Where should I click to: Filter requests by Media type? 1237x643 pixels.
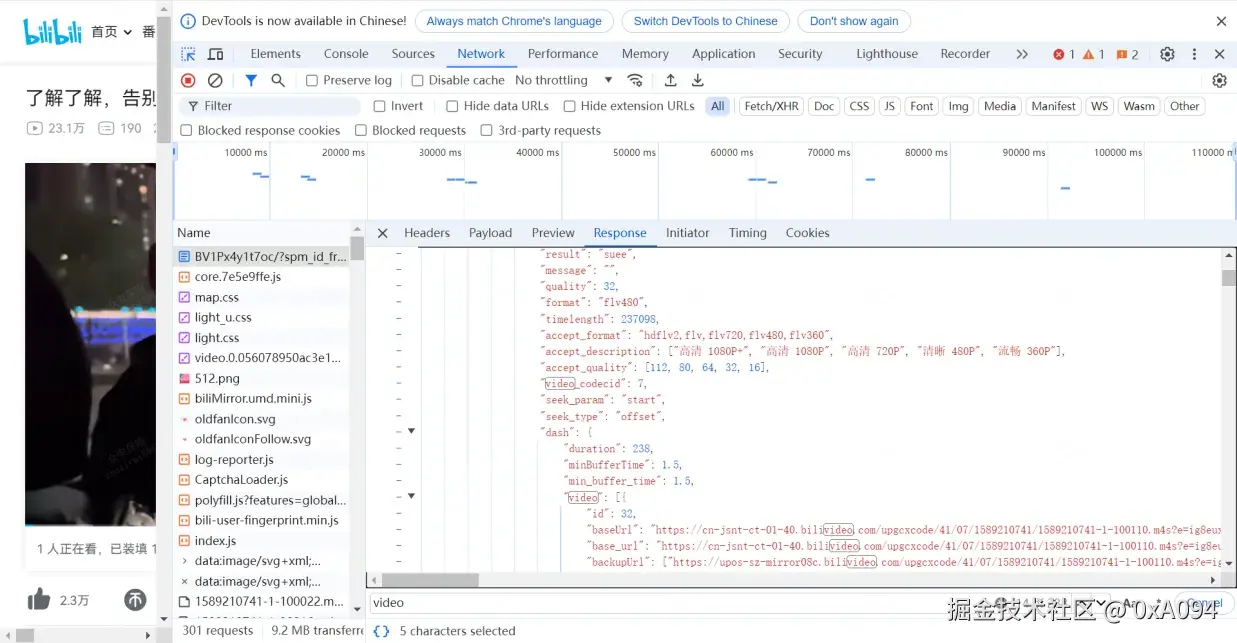999,106
